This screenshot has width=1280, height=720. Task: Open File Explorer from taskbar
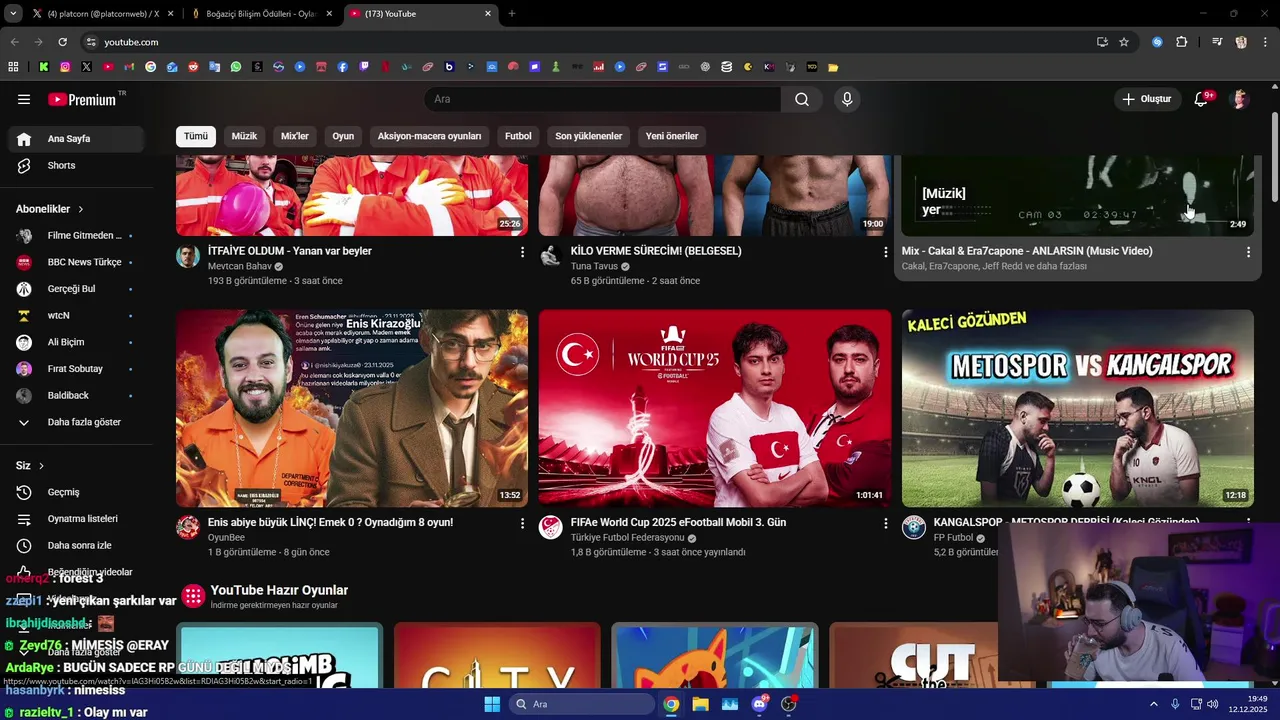(700, 704)
